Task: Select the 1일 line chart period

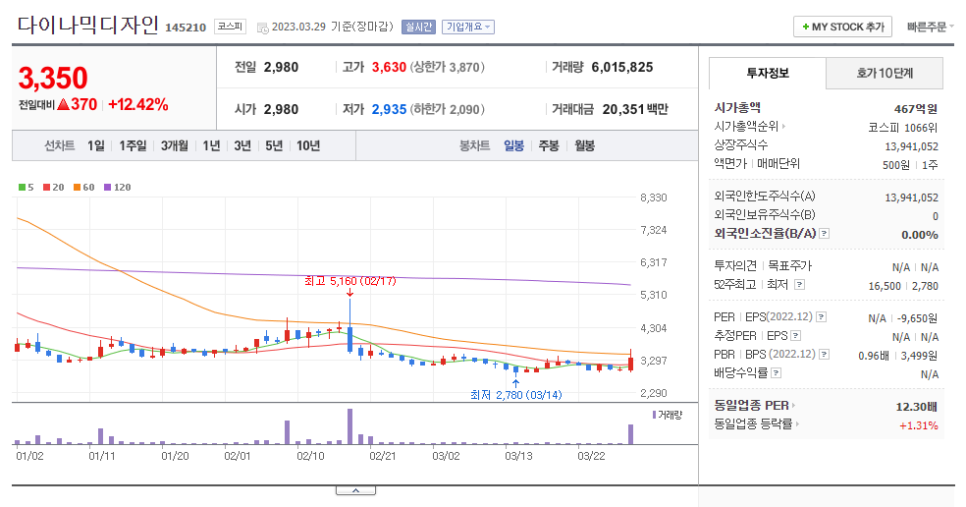Action: [95, 145]
